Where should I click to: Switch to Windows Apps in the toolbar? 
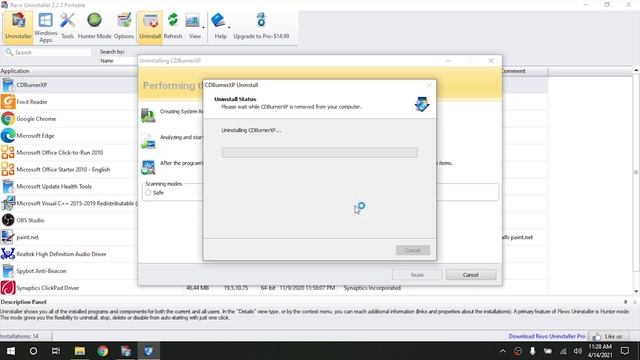tap(46, 27)
